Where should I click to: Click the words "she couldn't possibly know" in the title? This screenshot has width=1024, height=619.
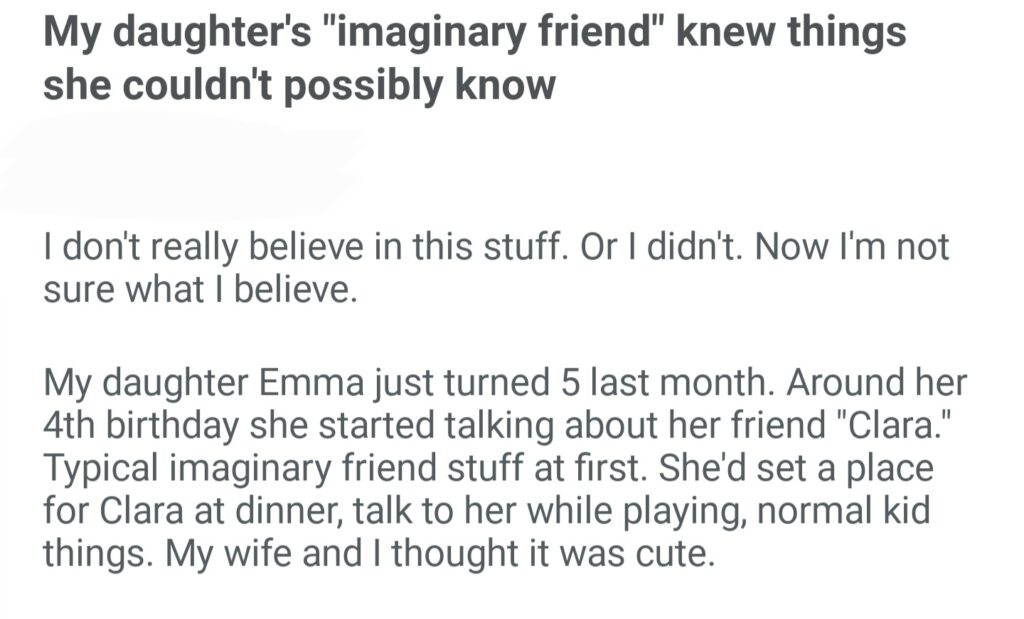[x=298, y=85]
